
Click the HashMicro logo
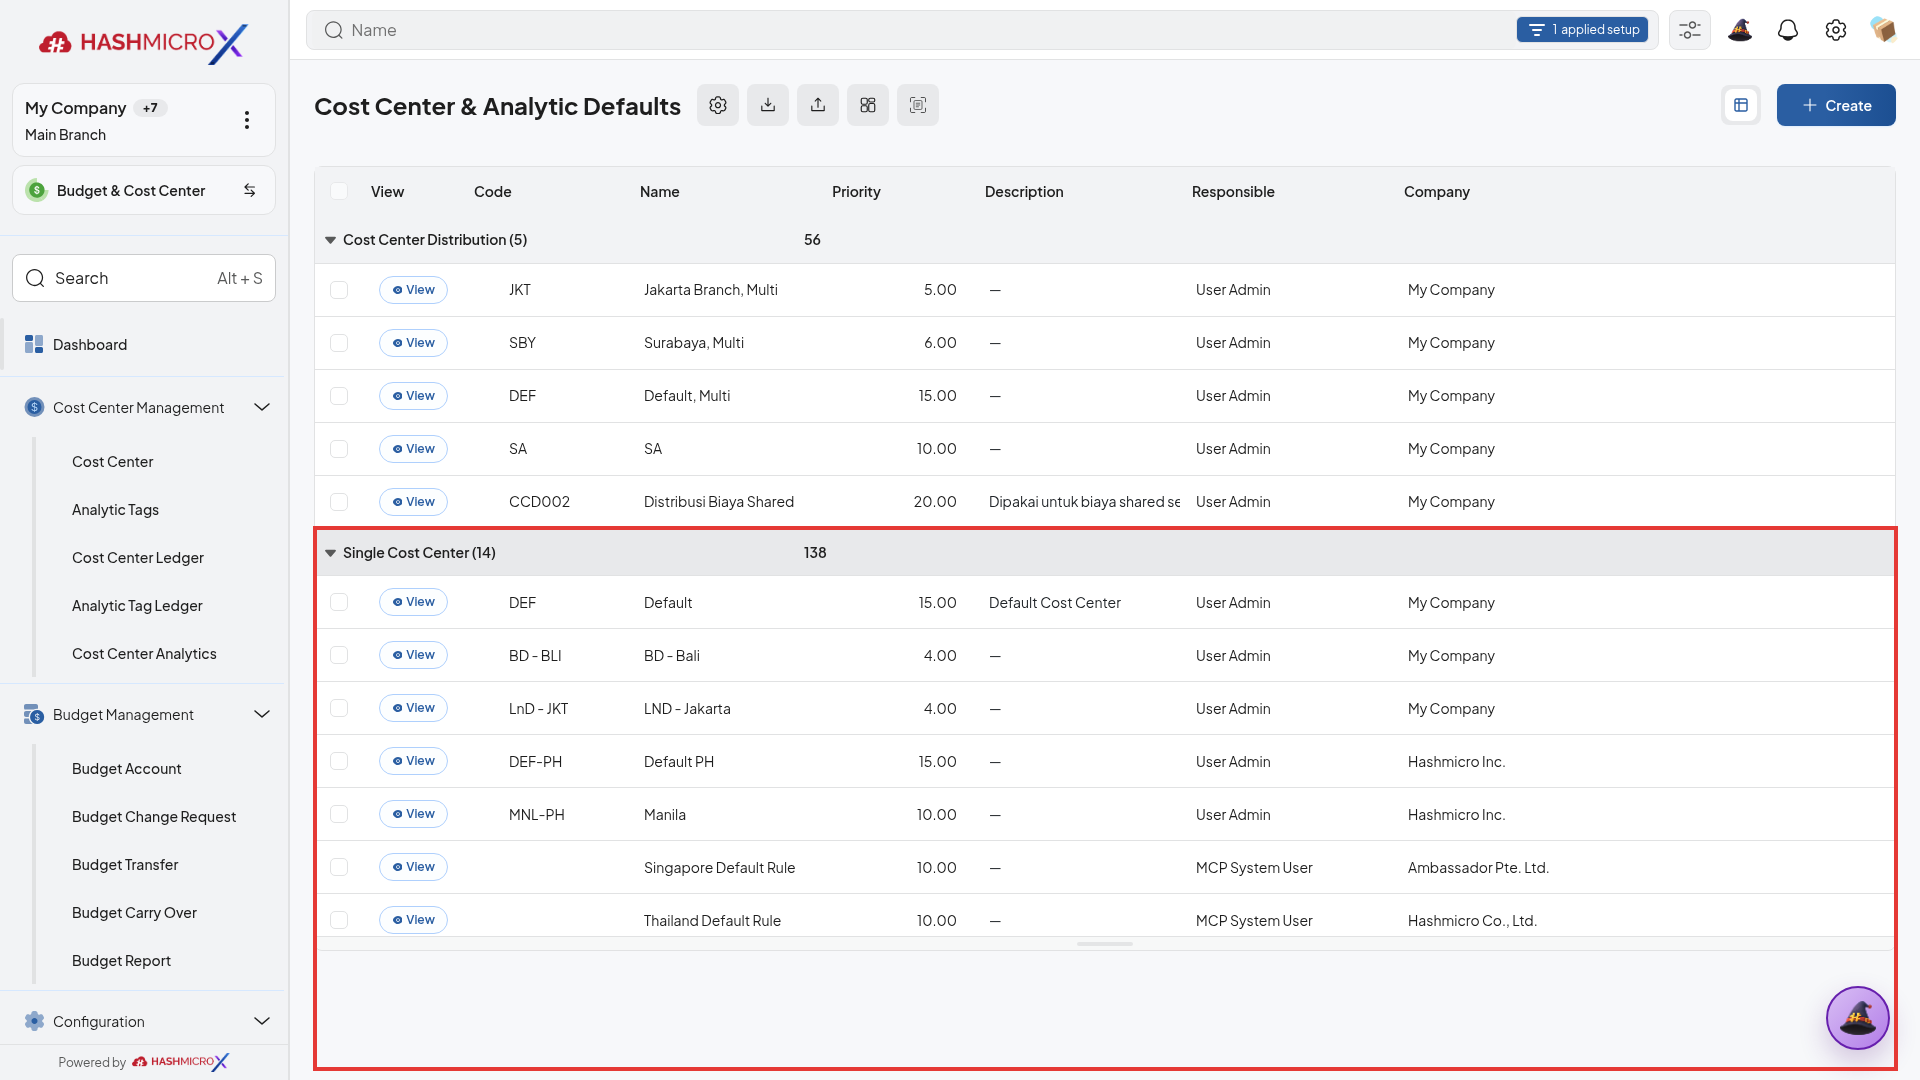tap(143, 42)
